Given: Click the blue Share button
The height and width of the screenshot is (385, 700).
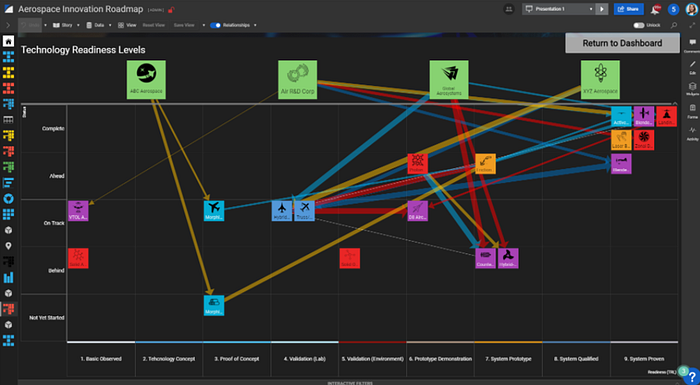Looking at the screenshot, I should [x=629, y=9].
